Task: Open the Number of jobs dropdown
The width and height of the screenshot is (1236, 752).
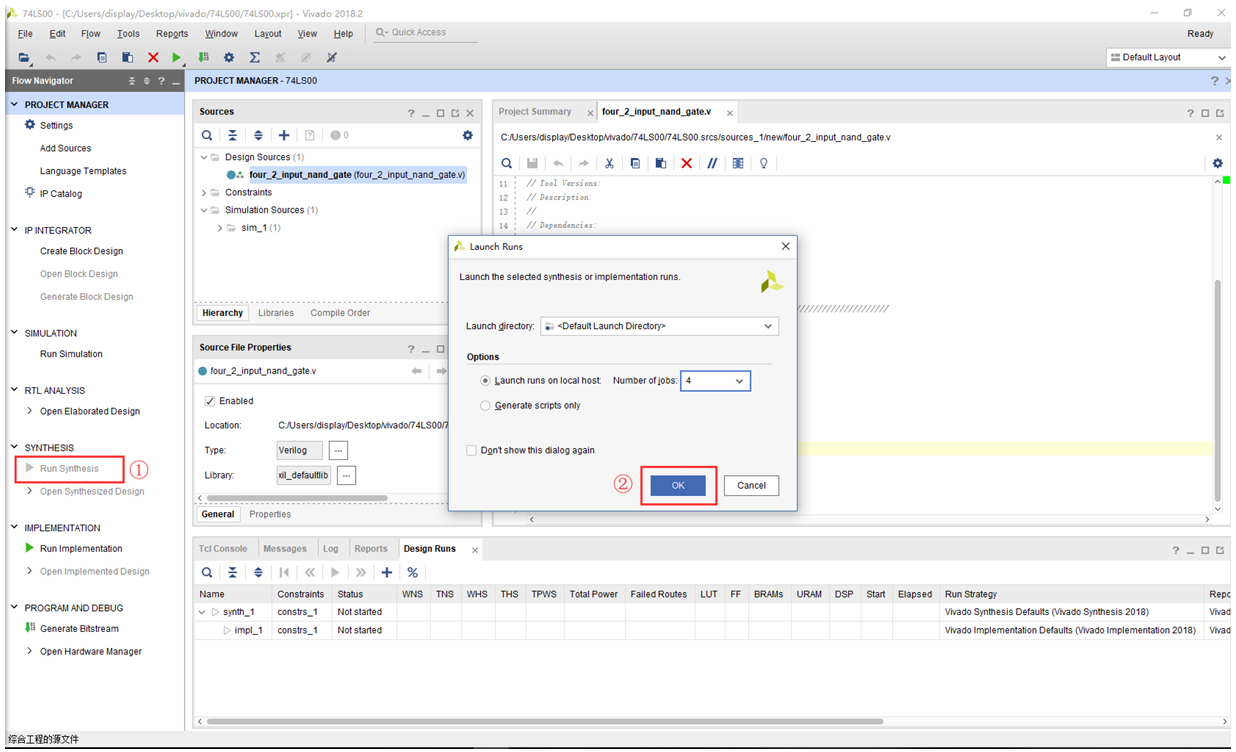Action: tap(715, 381)
